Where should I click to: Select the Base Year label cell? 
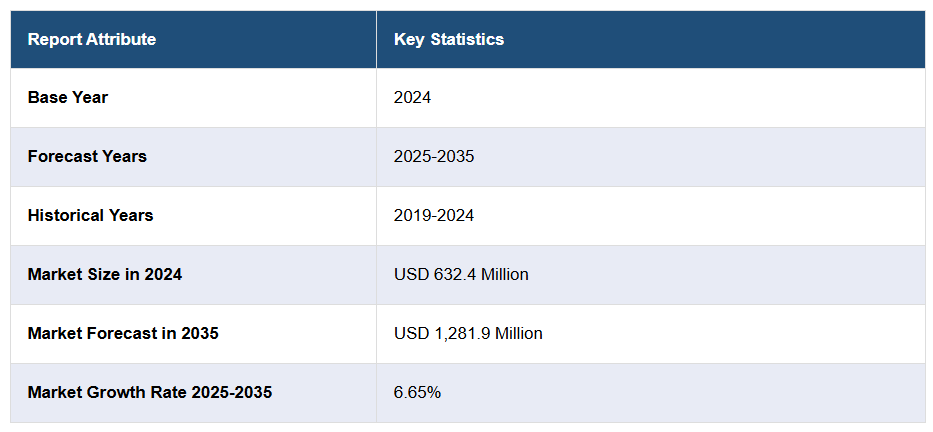coord(68,98)
